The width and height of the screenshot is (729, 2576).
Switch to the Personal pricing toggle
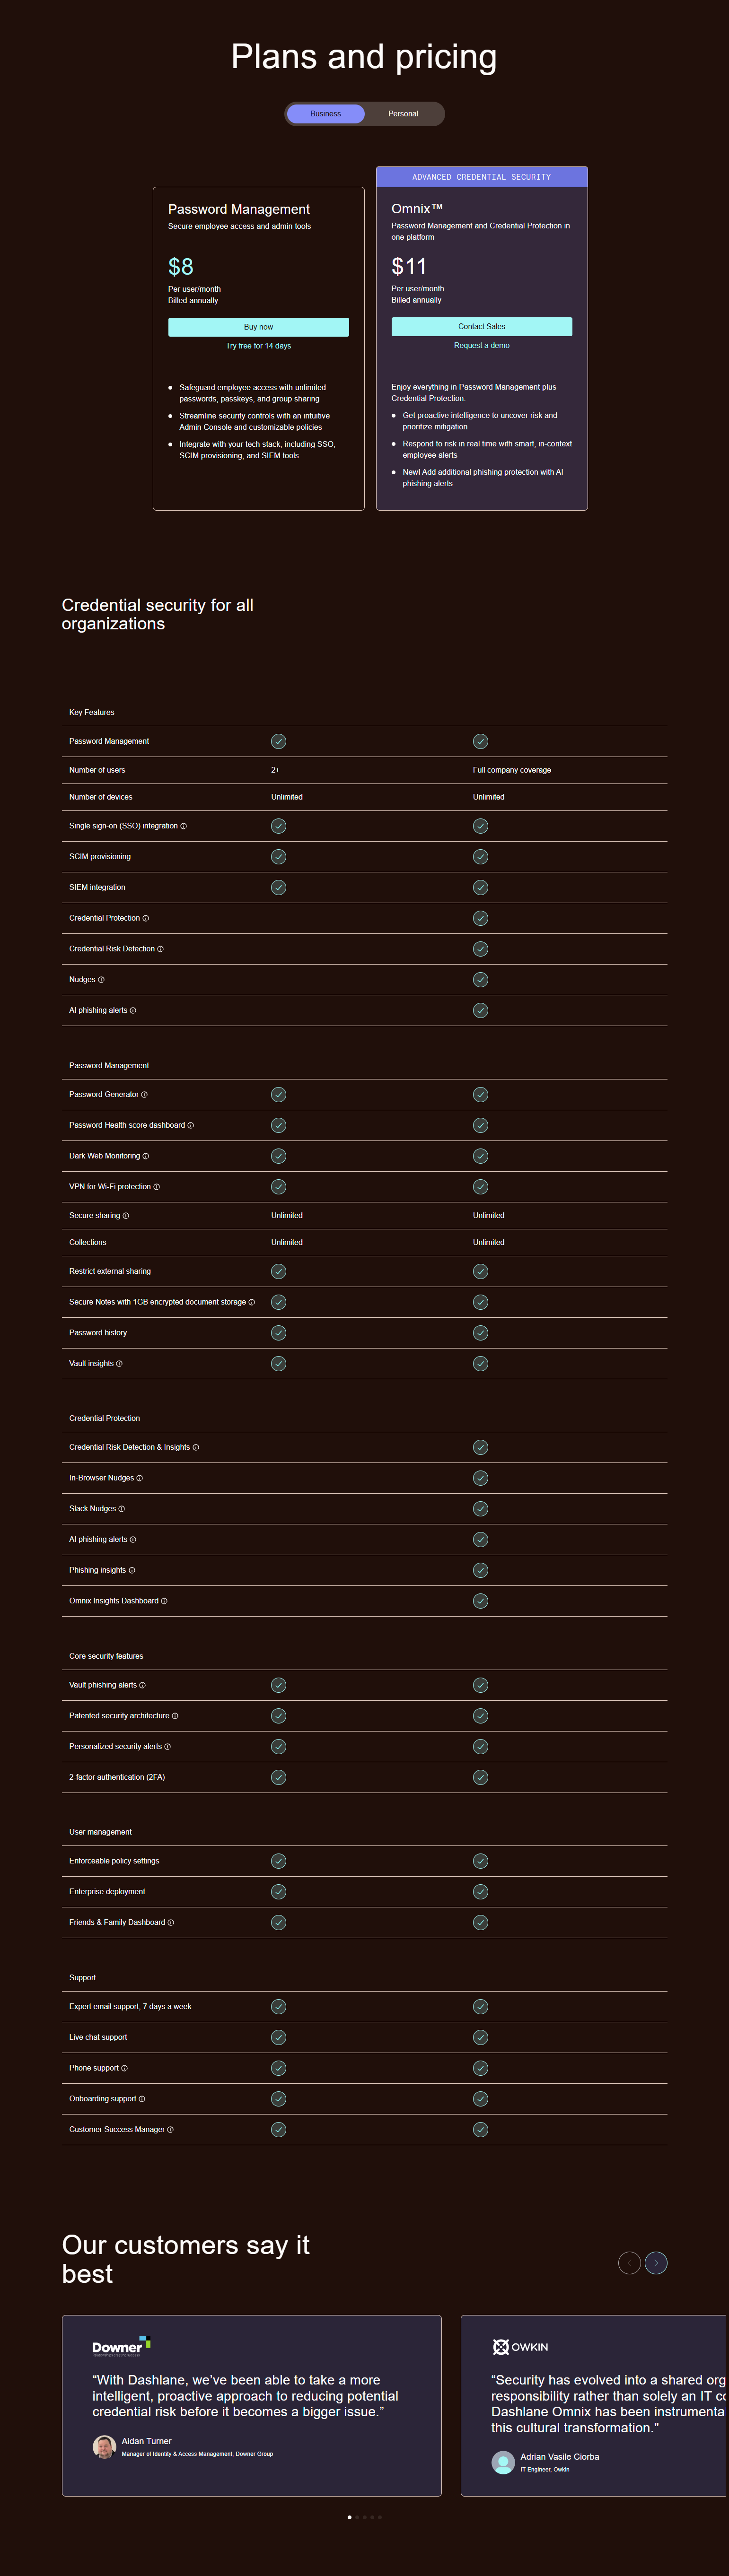403,113
